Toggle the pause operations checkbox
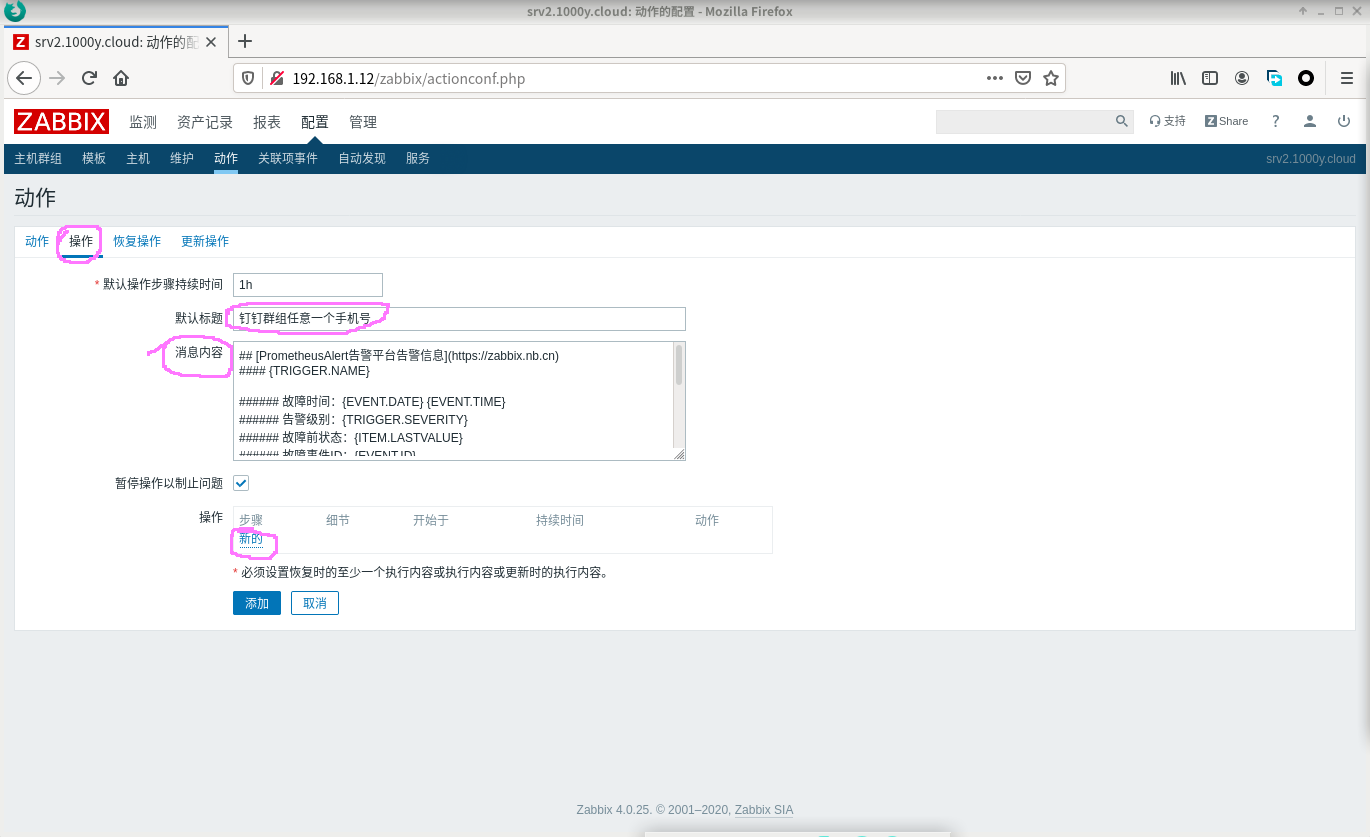 click(241, 483)
